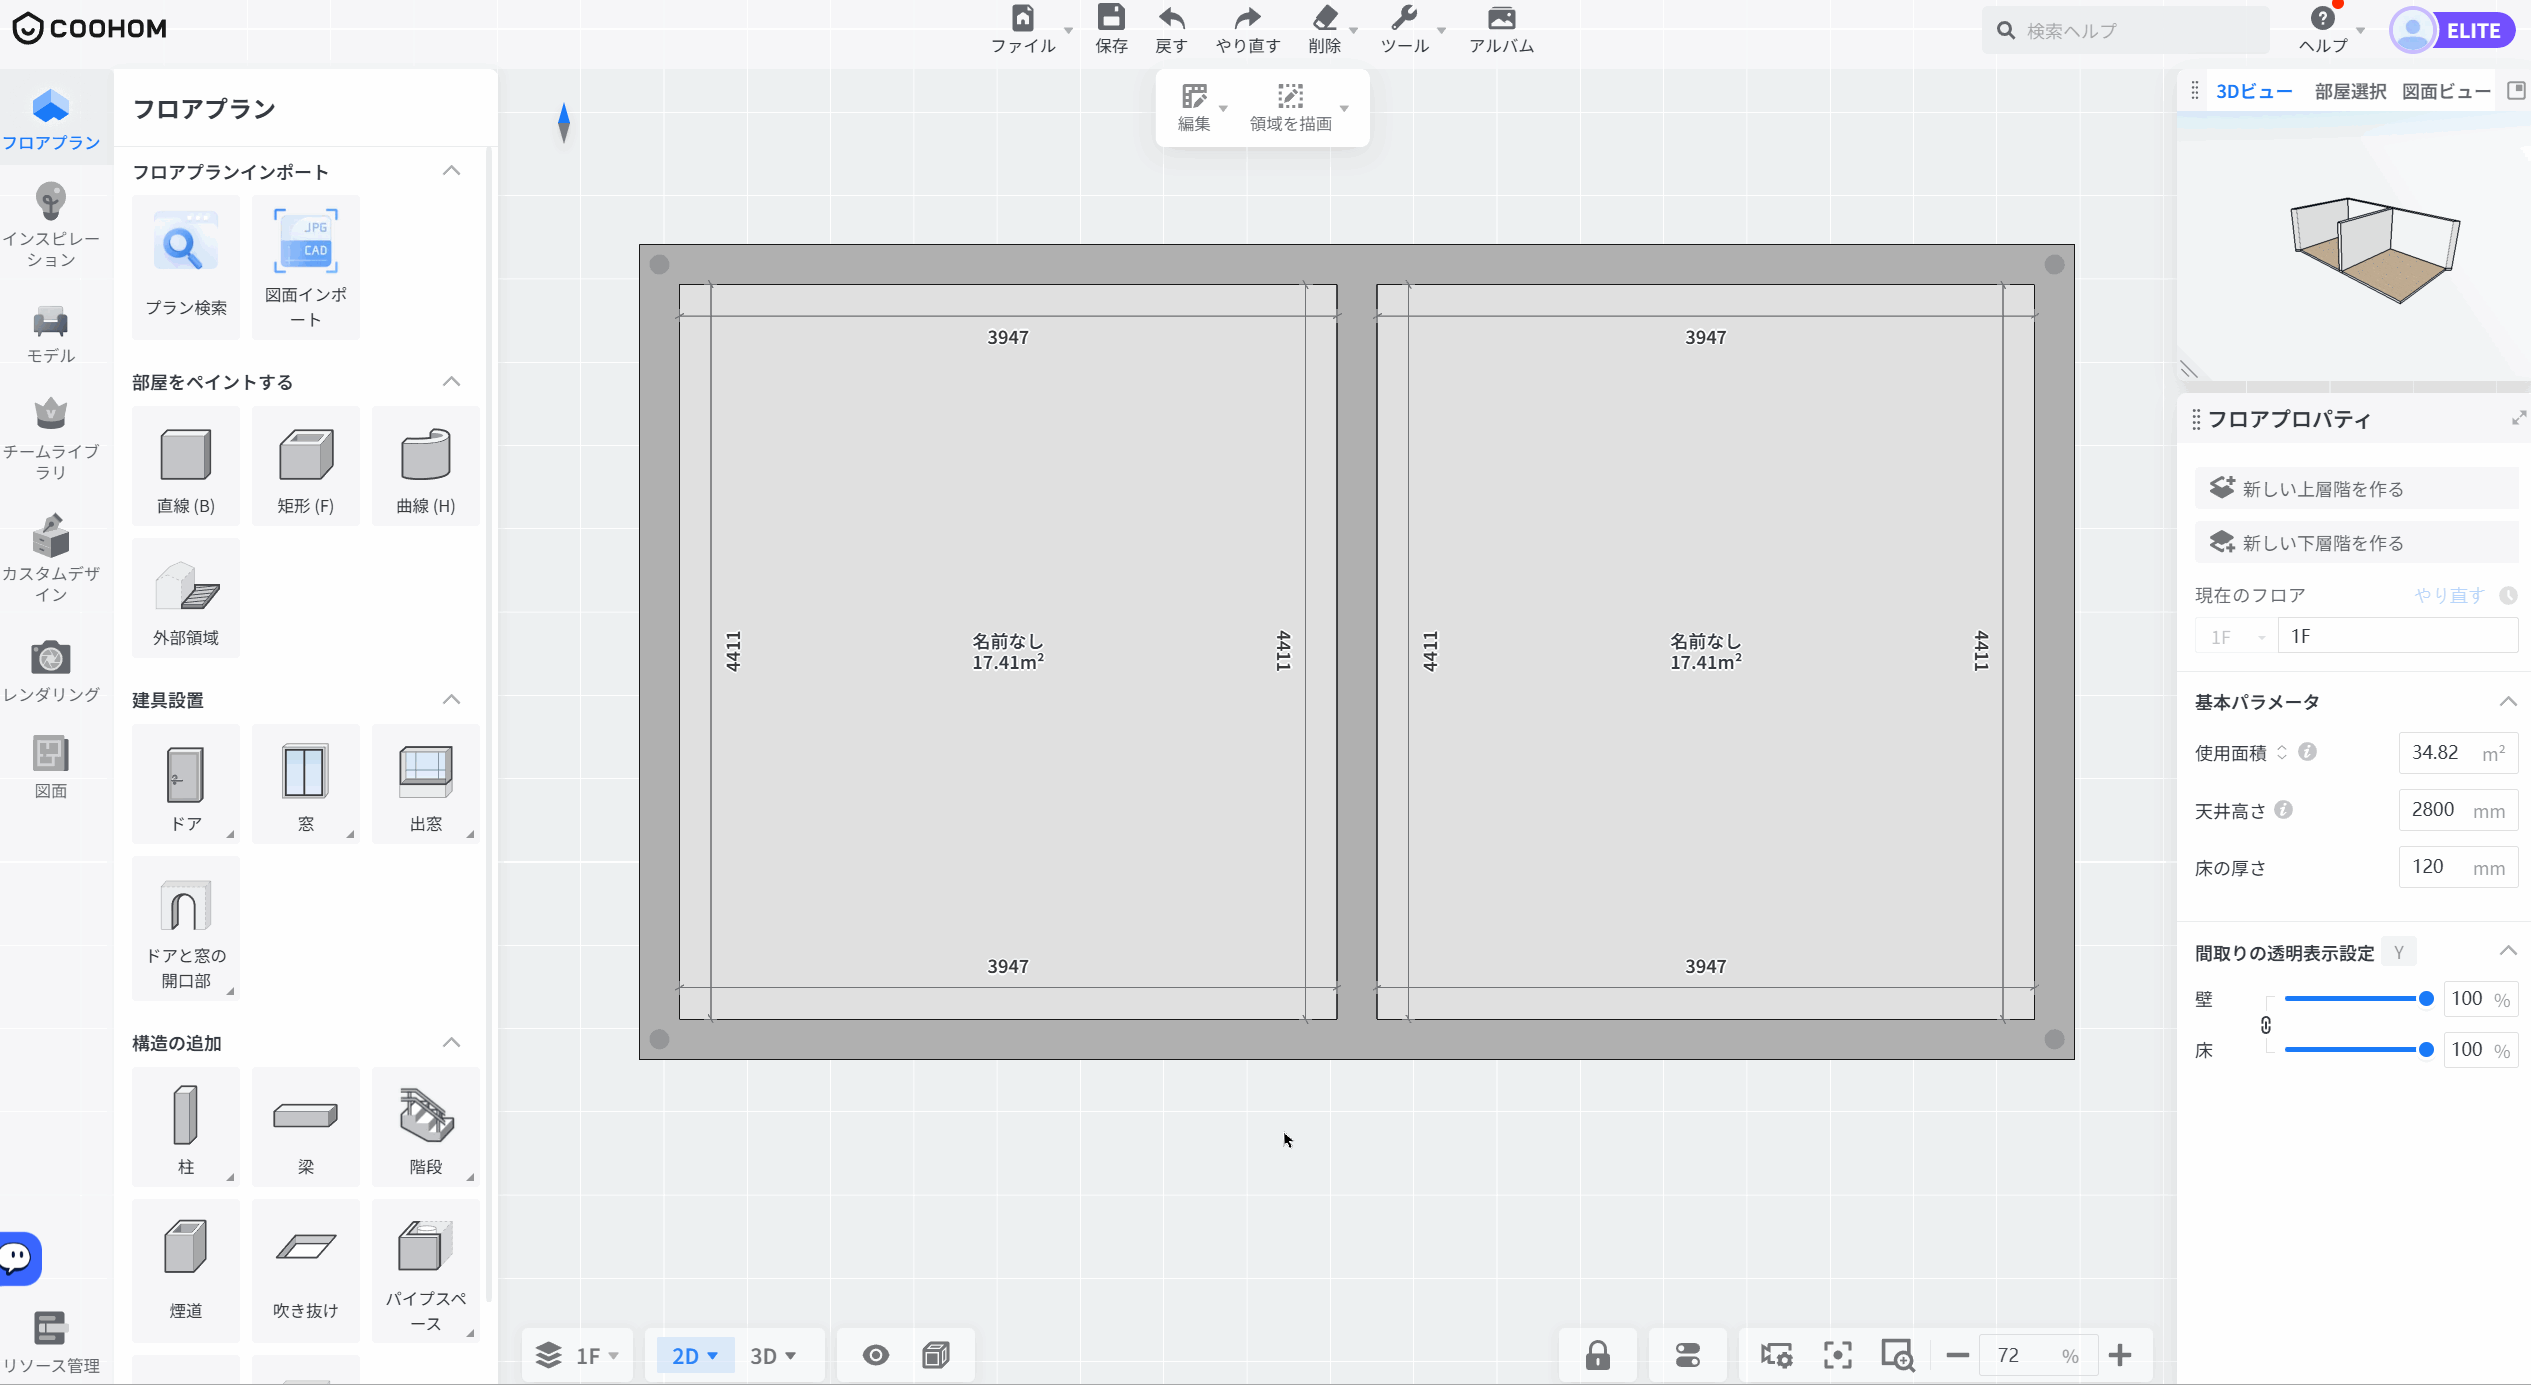Open リソース管理 resource management
The width and height of the screenshot is (2531, 1385).
[51, 1342]
